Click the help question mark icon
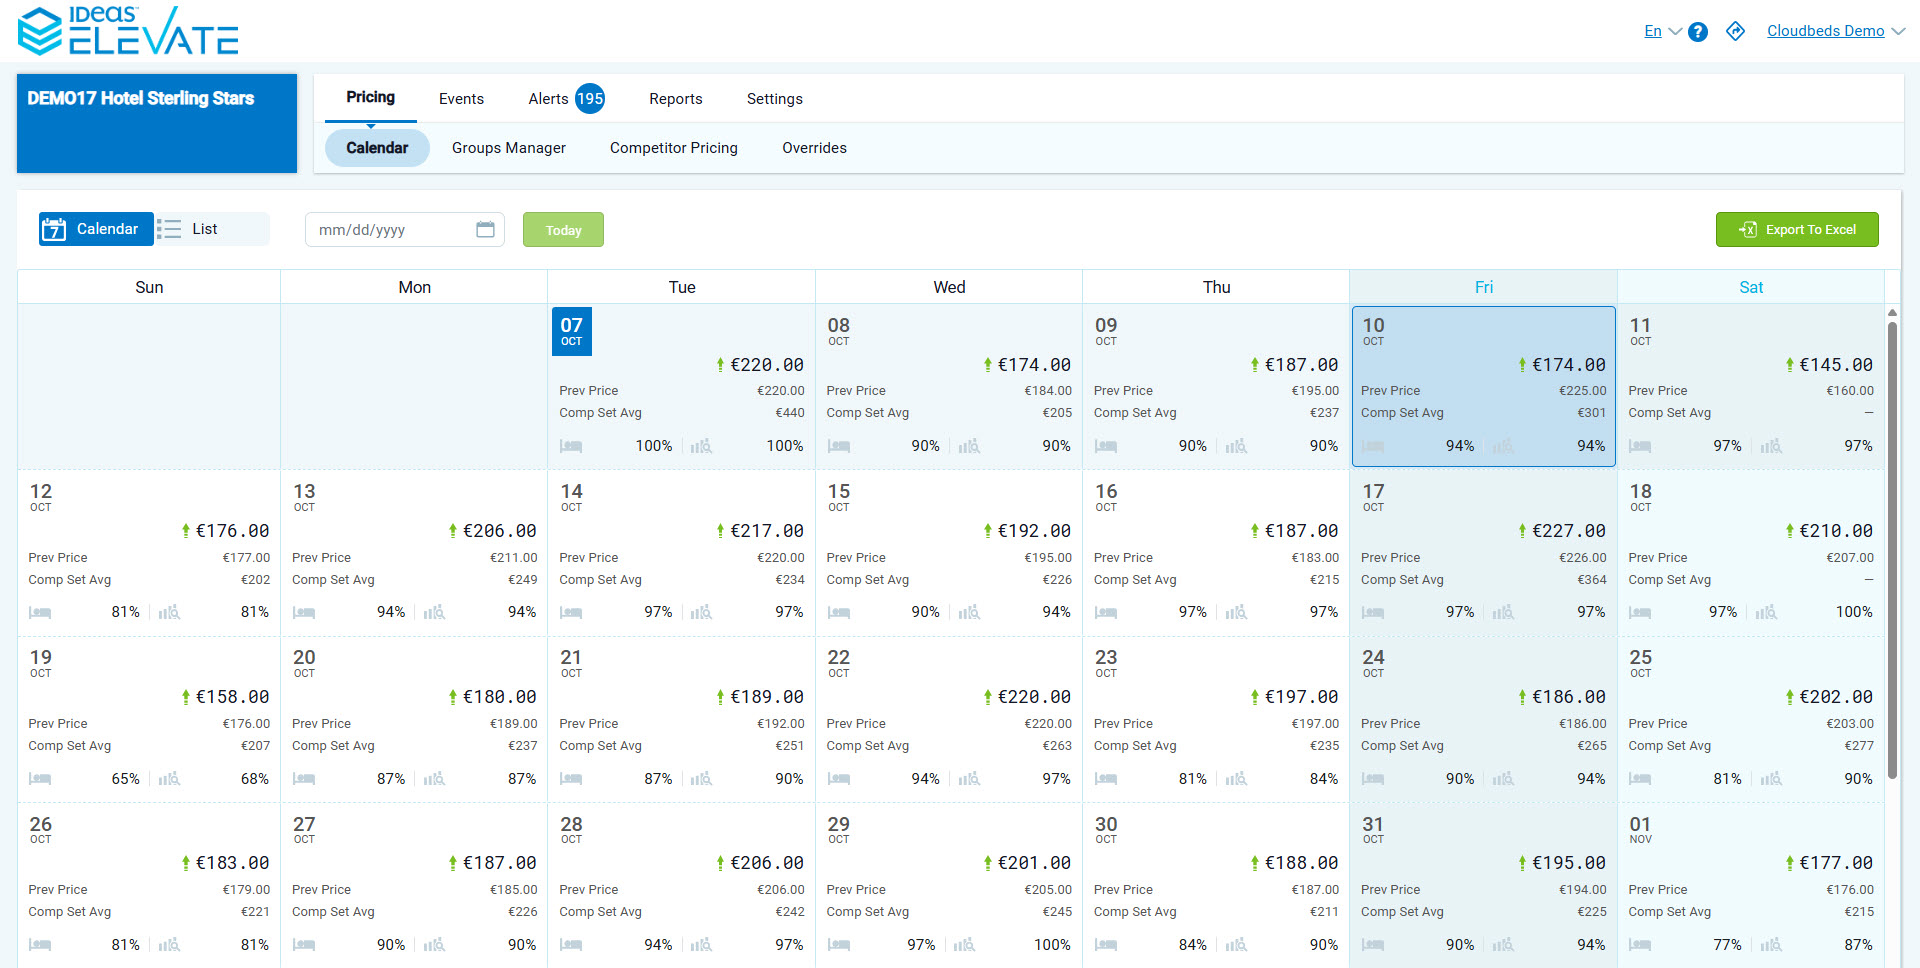The image size is (1920, 968). point(1697,32)
